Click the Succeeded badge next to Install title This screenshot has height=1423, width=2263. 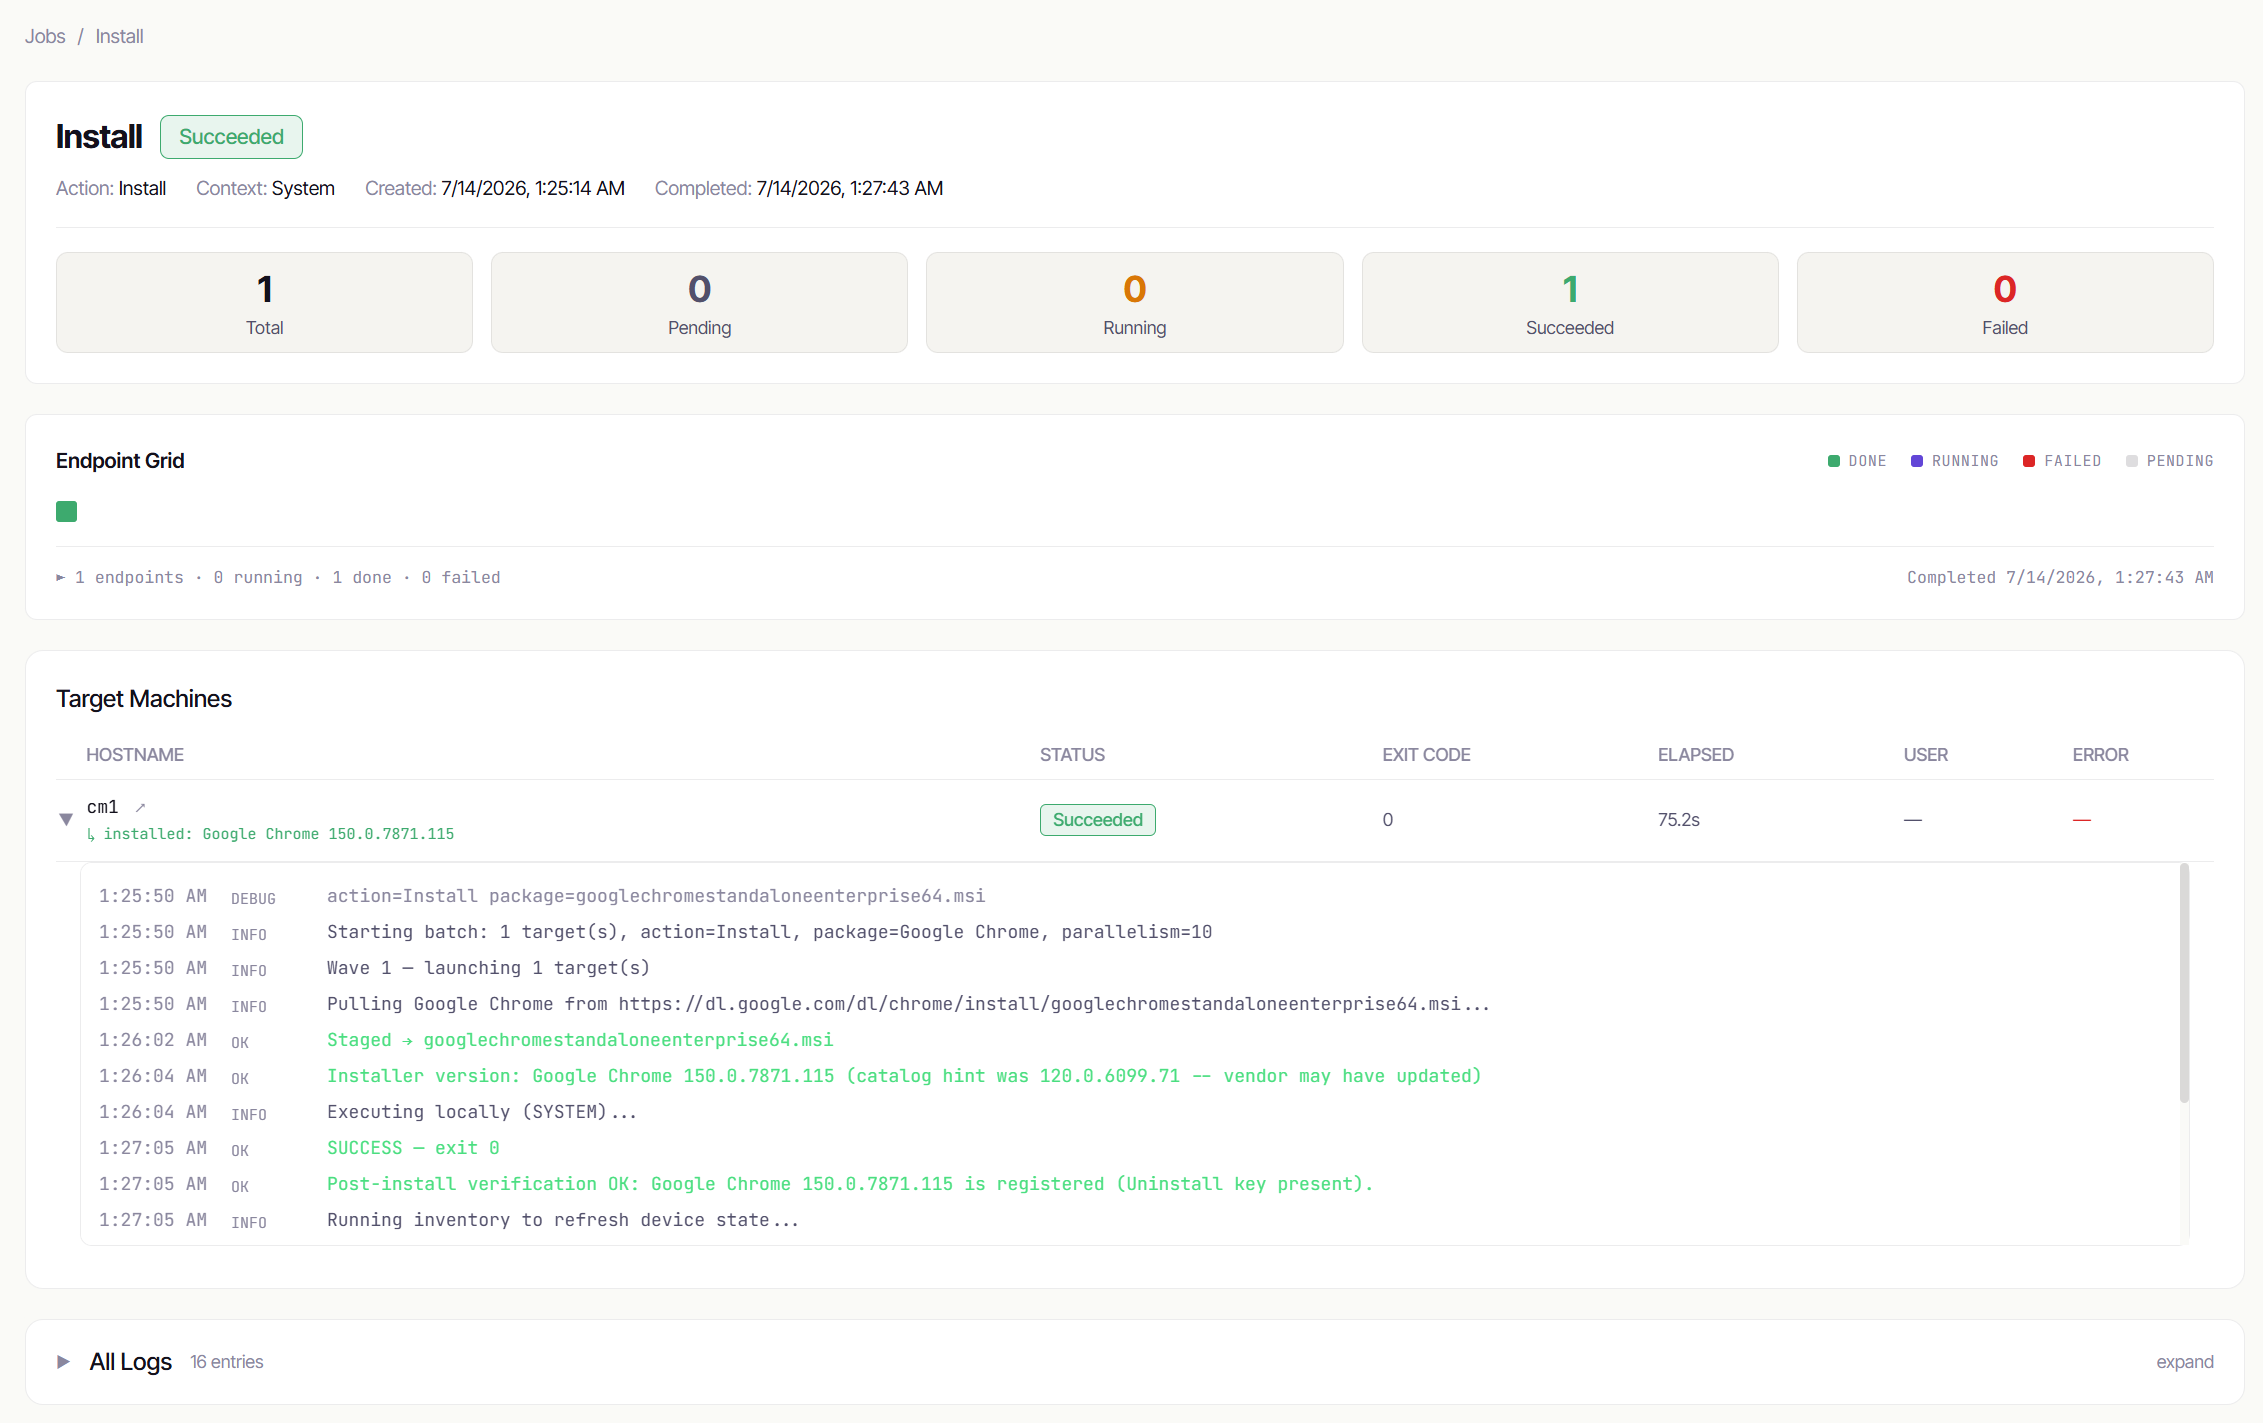[x=231, y=137]
